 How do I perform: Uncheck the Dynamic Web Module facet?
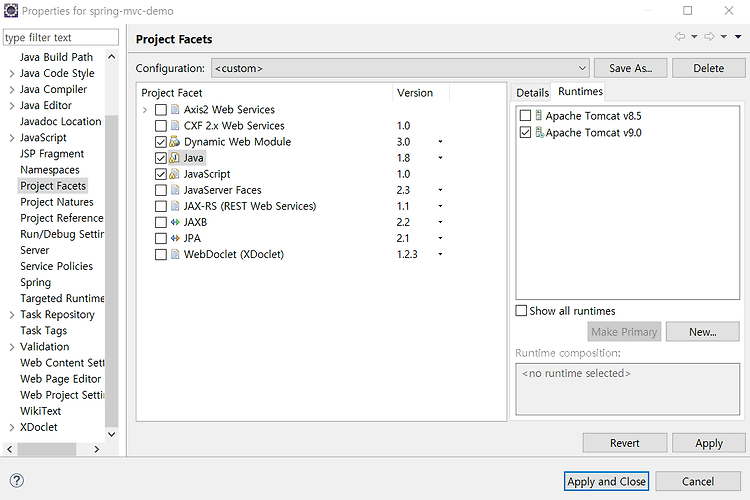tap(161, 142)
